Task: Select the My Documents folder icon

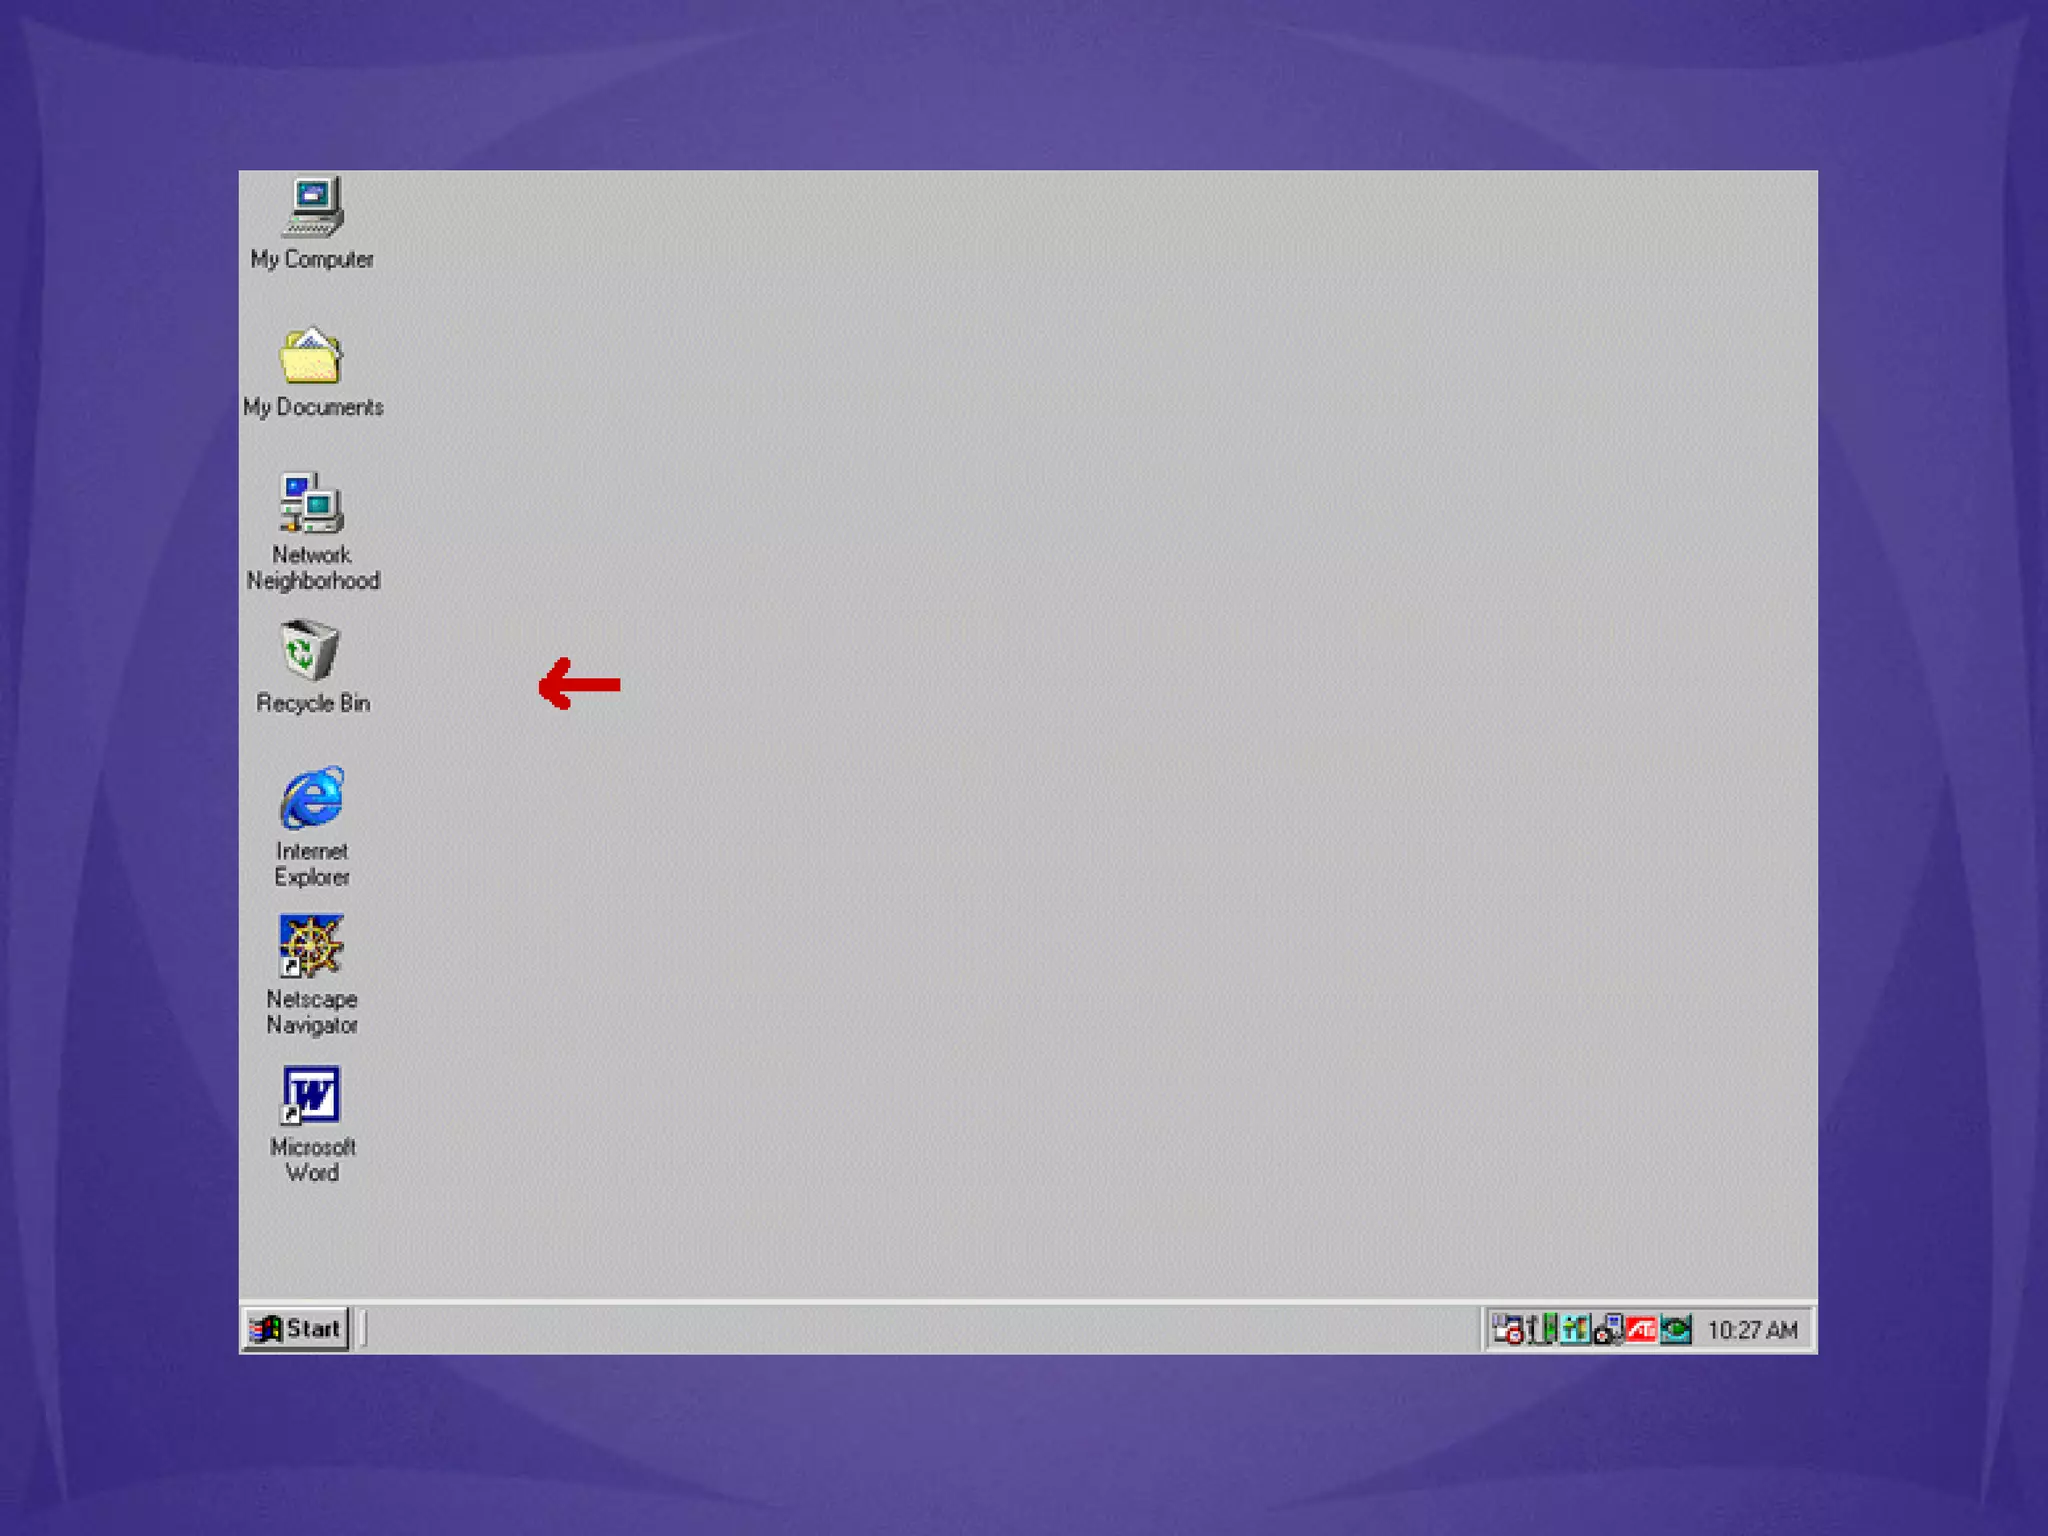Action: (311, 355)
